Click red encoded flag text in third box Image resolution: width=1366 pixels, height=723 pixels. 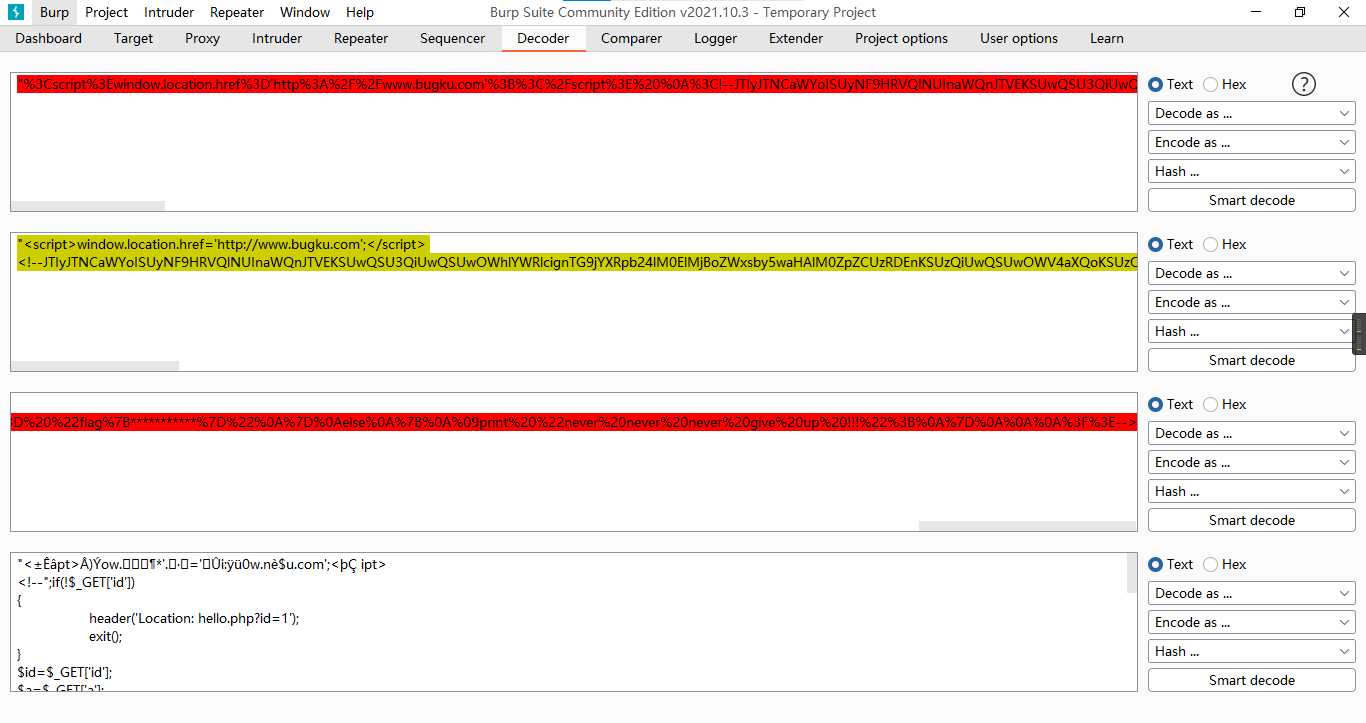click(574, 423)
